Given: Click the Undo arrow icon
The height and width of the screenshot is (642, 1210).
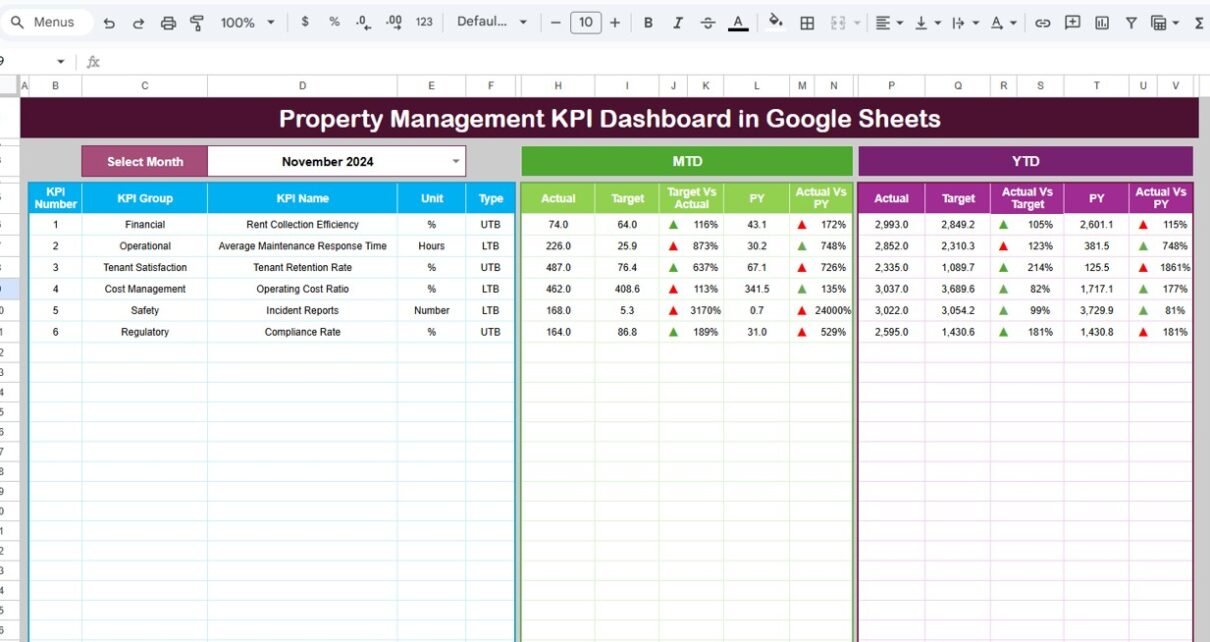Looking at the screenshot, I should pyautogui.click(x=109, y=22).
